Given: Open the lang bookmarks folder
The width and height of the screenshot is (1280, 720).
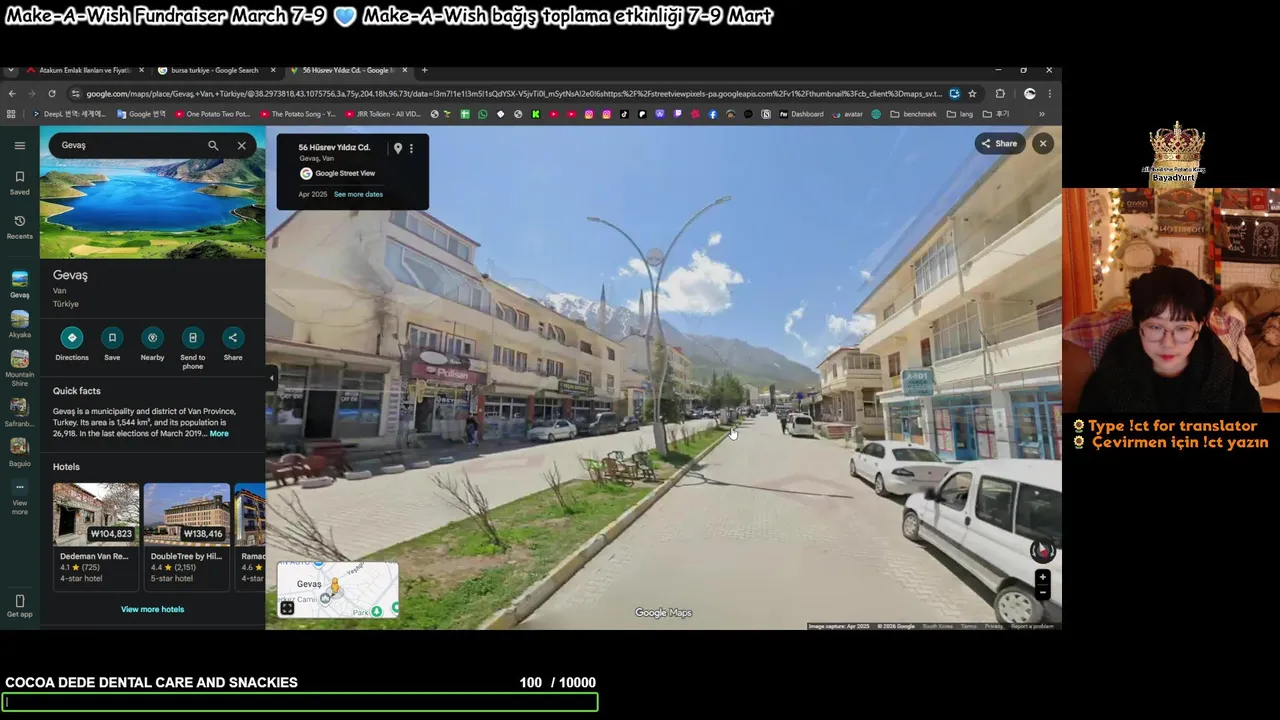Looking at the screenshot, I should (959, 114).
